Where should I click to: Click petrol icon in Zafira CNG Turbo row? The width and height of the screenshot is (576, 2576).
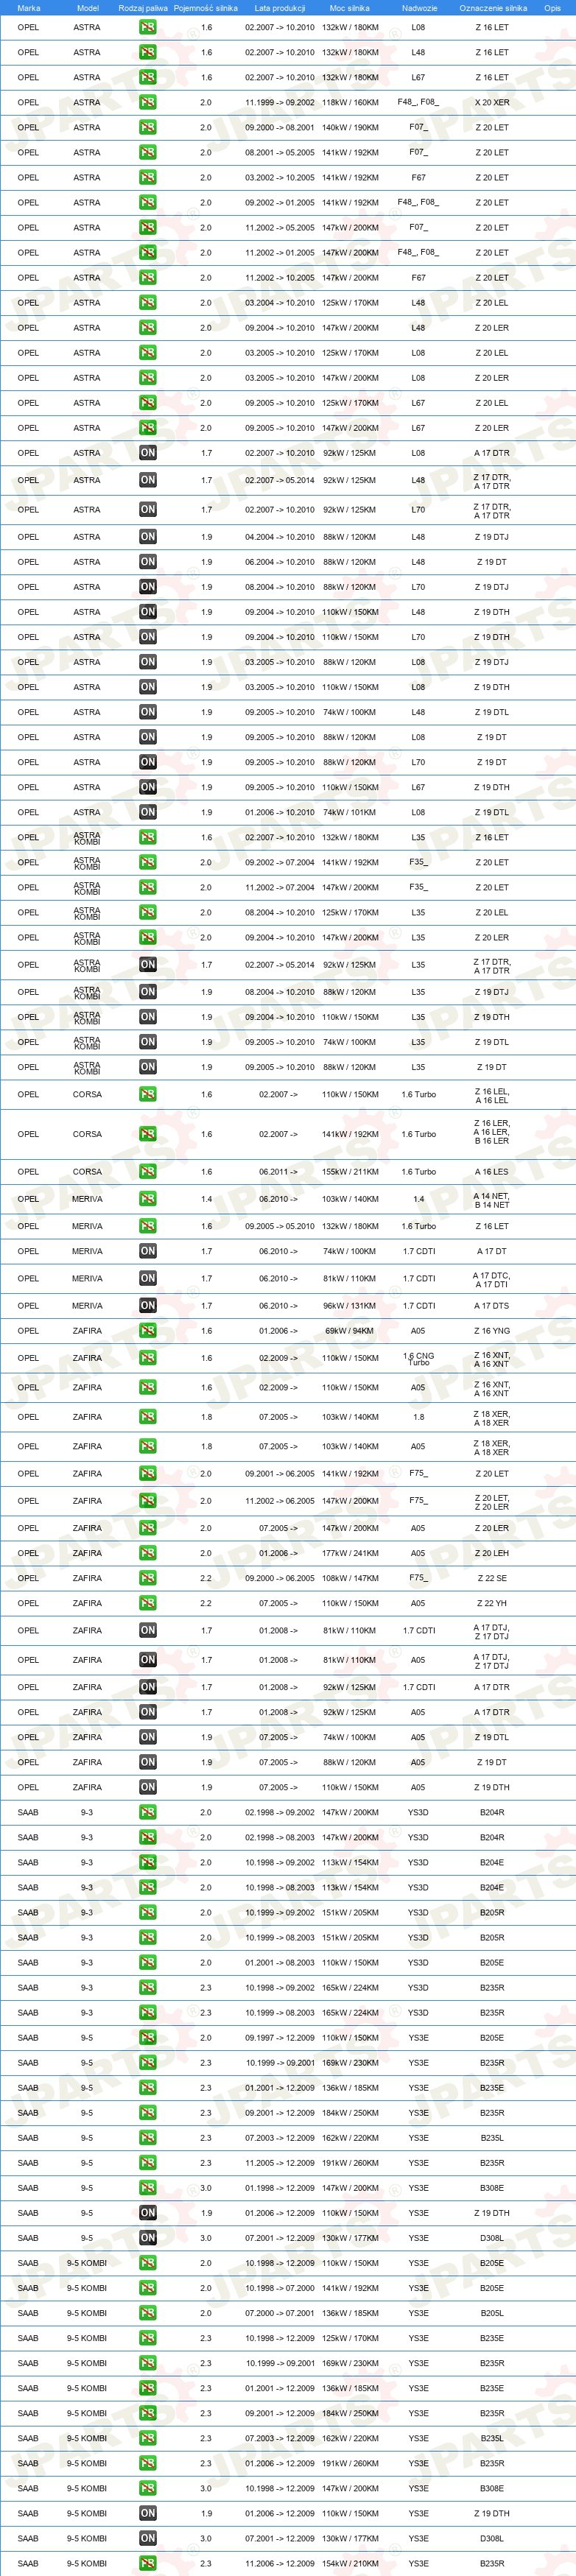pyautogui.click(x=148, y=1358)
